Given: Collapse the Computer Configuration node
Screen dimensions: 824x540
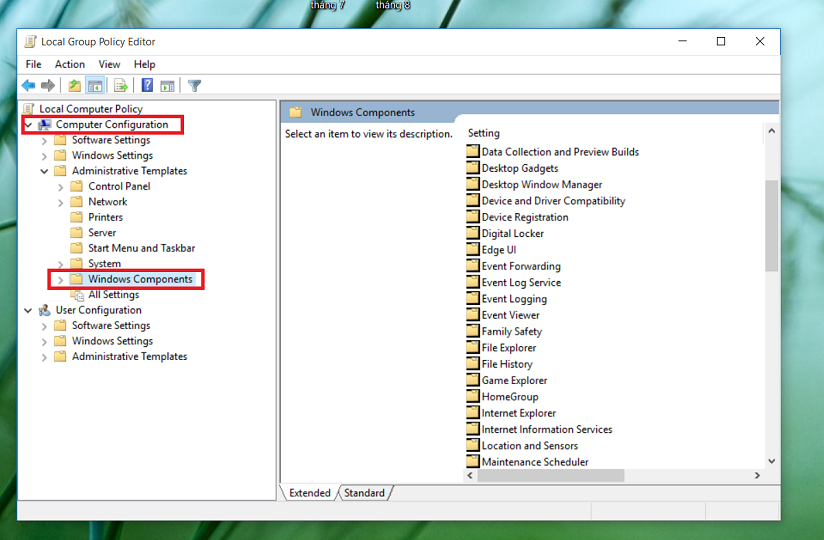Looking at the screenshot, I should click(29, 125).
